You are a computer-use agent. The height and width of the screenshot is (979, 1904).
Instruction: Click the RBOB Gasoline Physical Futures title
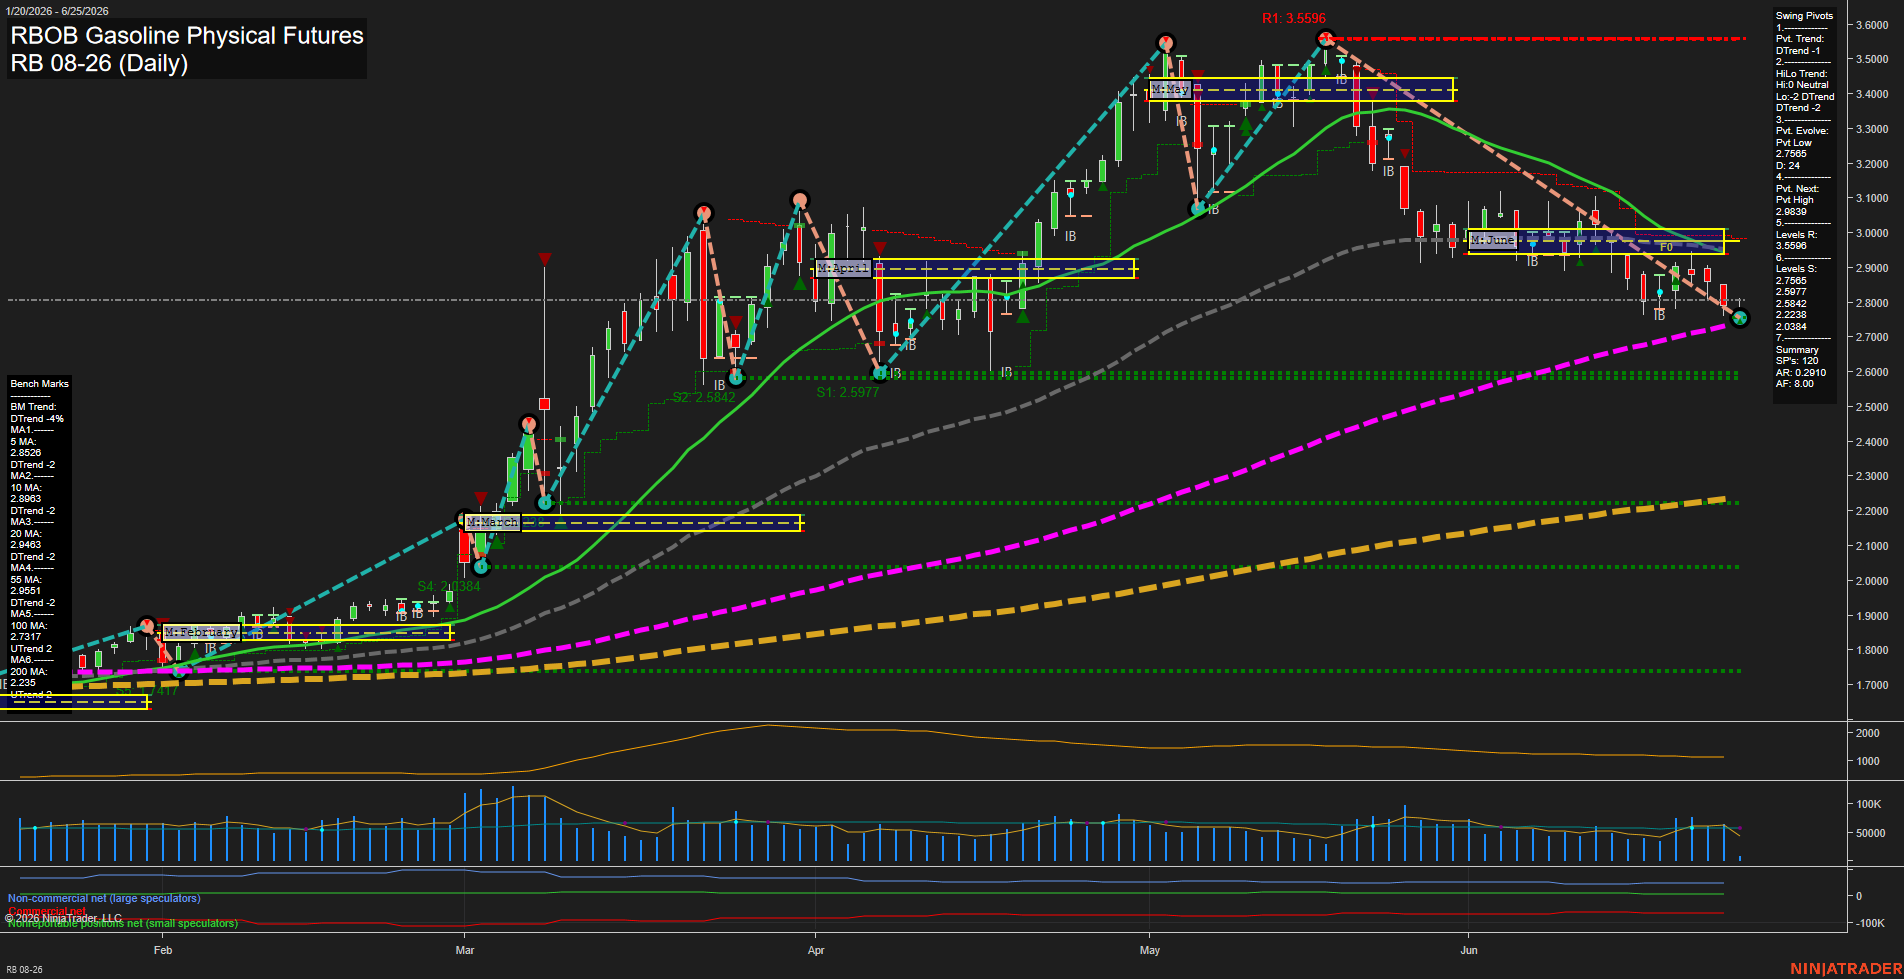tap(187, 35)
